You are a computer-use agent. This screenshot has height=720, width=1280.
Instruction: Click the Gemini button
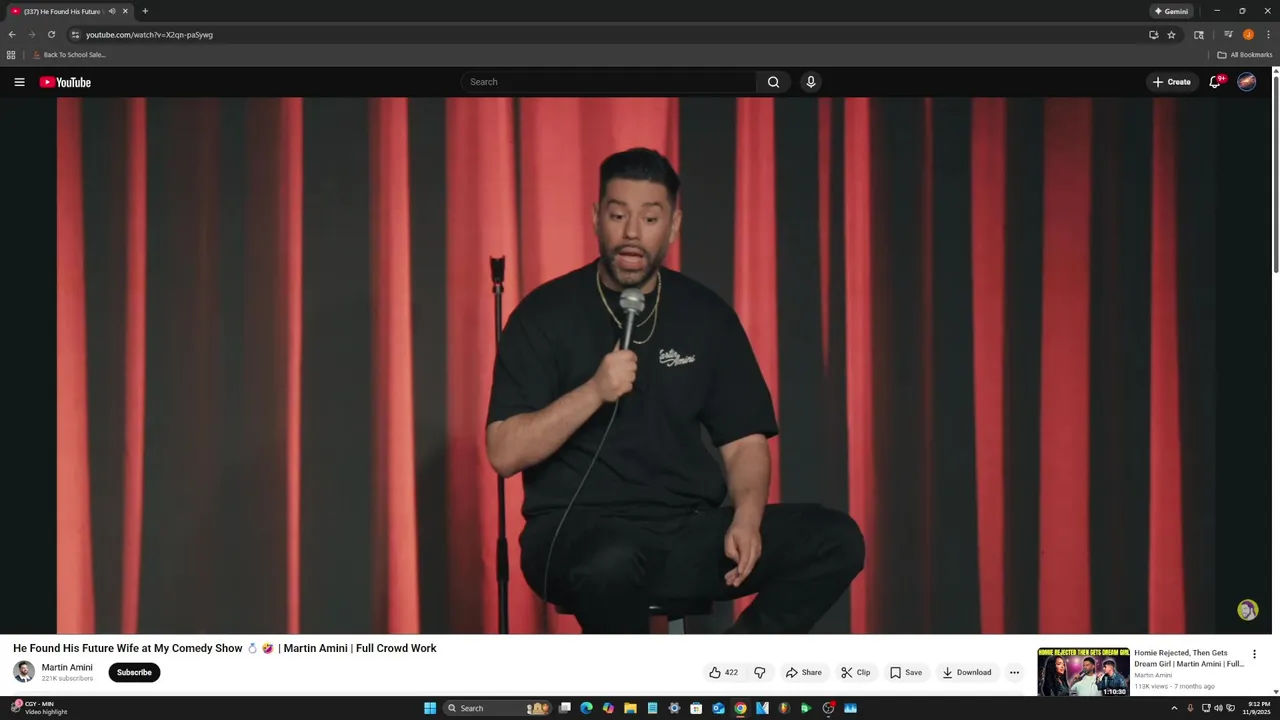point(1171,11)
